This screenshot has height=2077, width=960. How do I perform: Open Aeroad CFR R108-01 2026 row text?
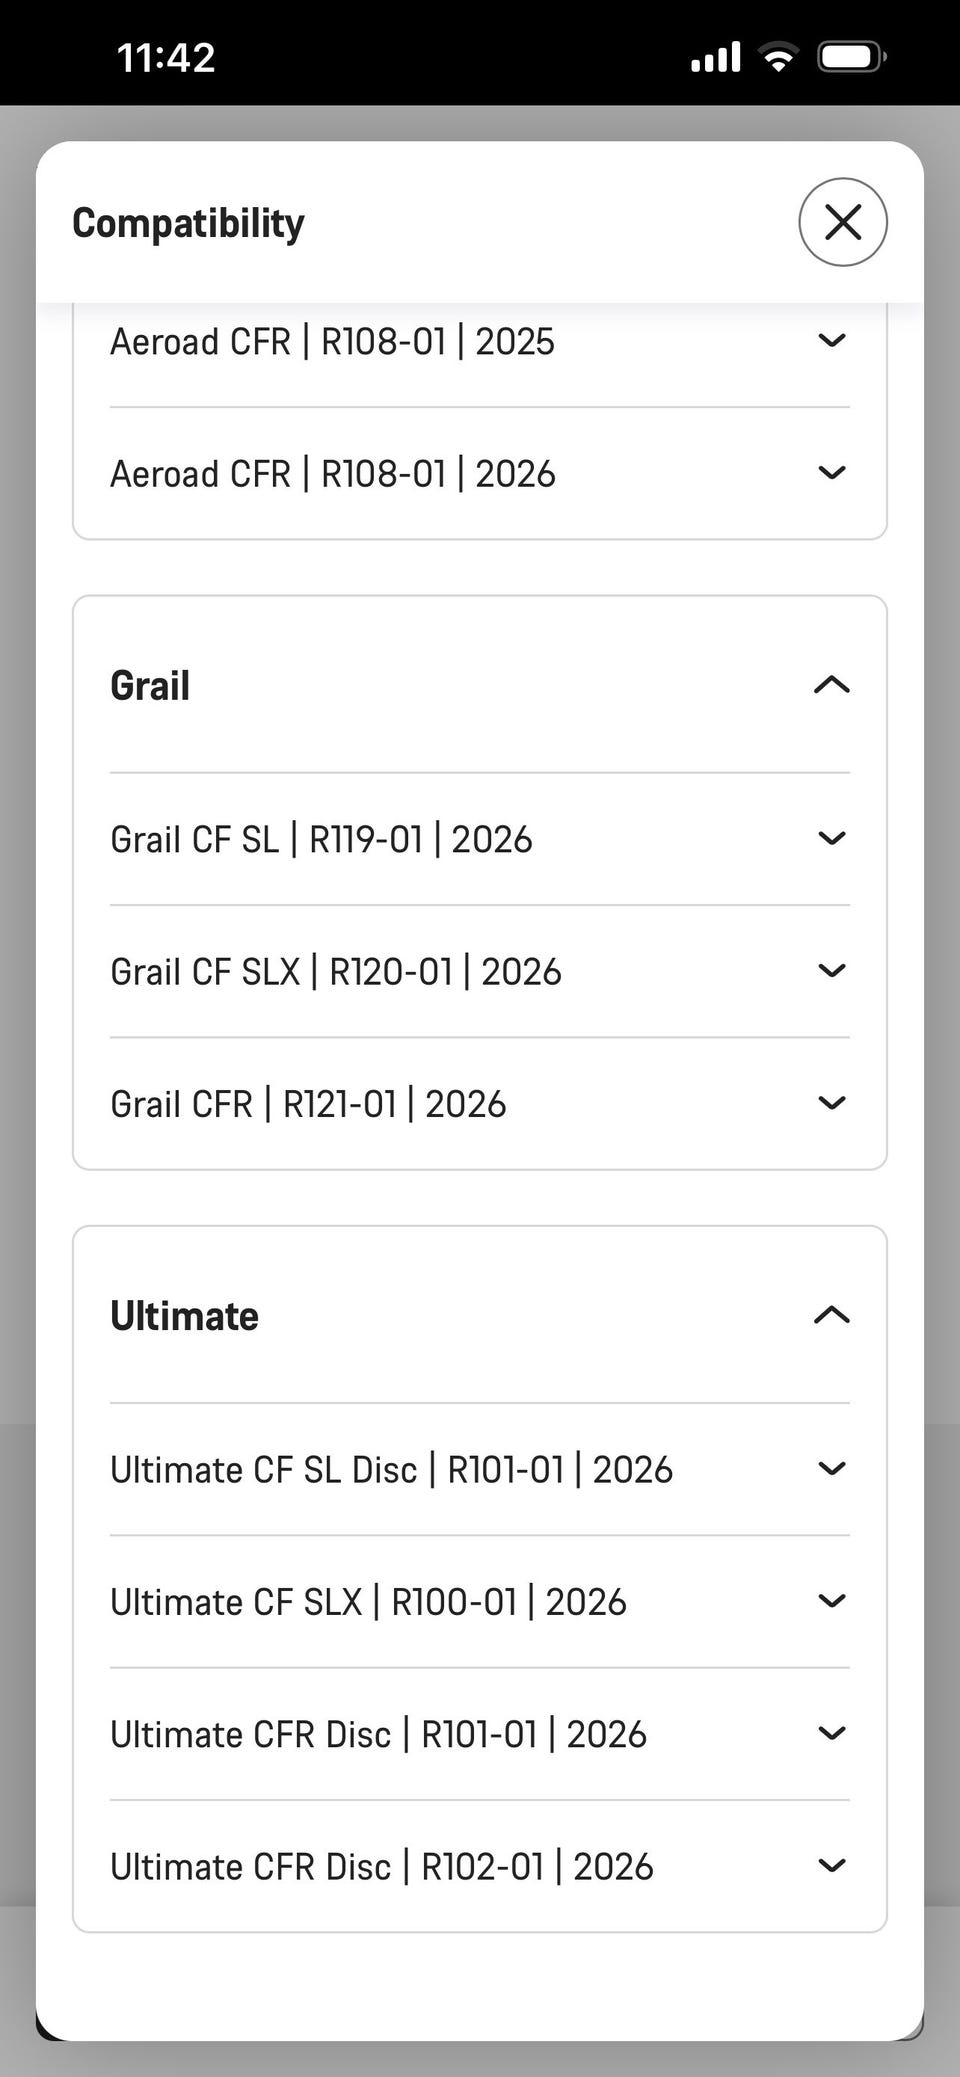pyautogui.click(x=332, y=473)
